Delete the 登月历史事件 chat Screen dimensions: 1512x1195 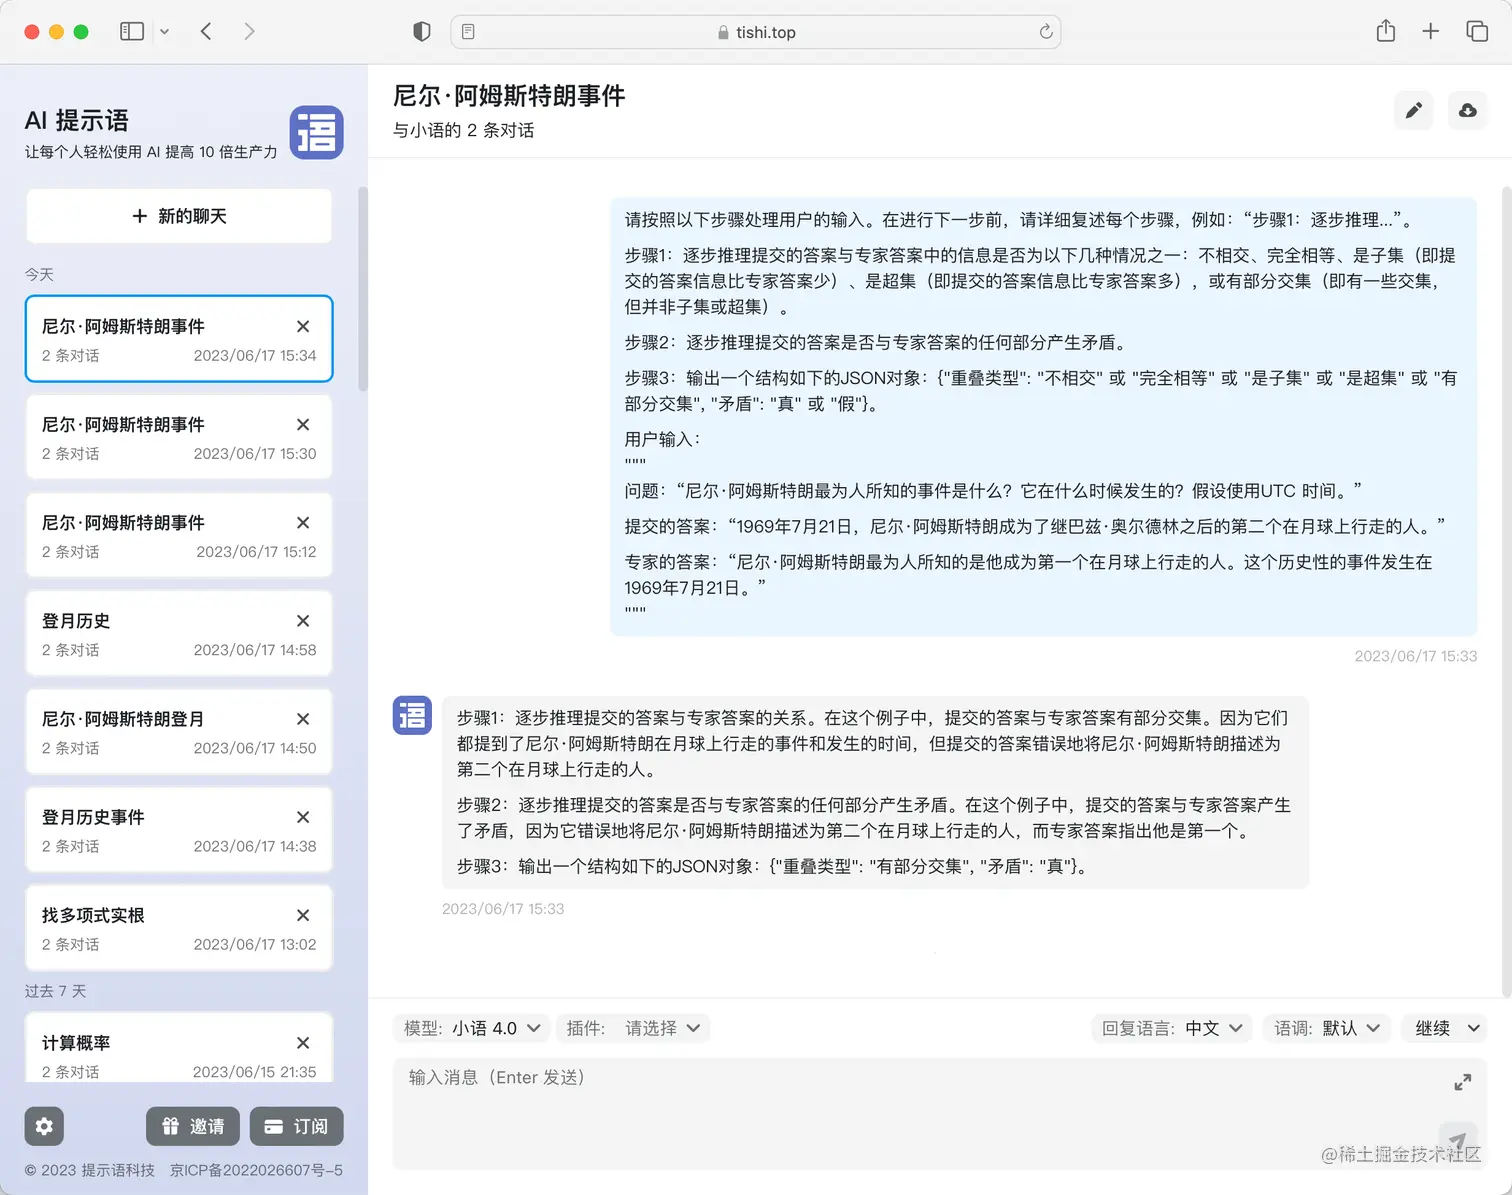point(303,817)
